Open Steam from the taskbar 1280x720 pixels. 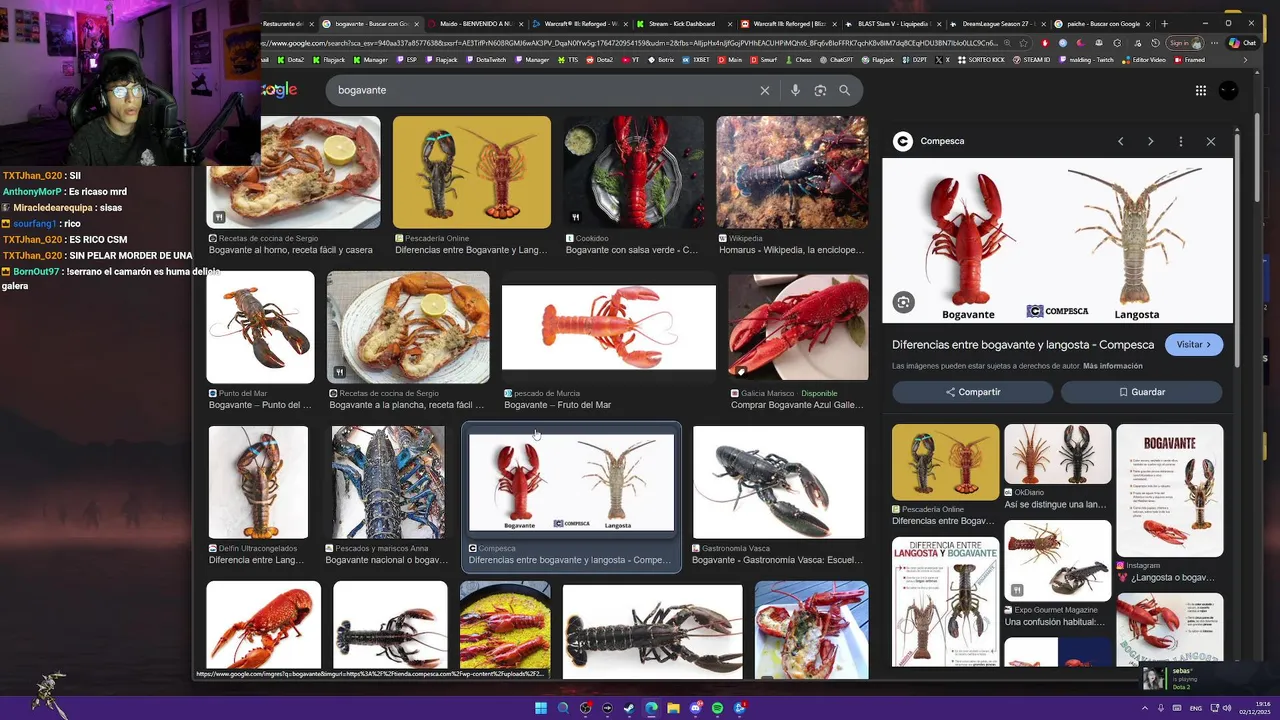pyautogui.click(x=629, y=708)
